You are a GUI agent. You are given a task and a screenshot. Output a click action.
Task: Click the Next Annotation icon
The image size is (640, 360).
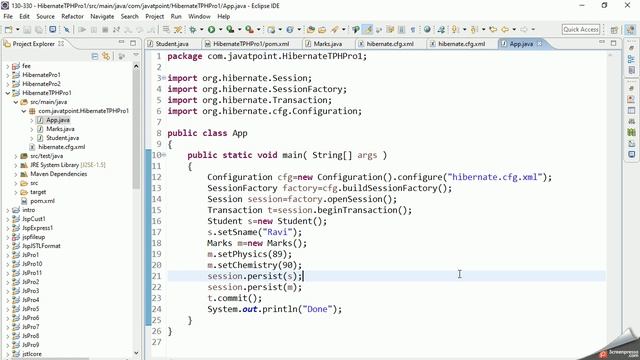click(x=455, y=29)
